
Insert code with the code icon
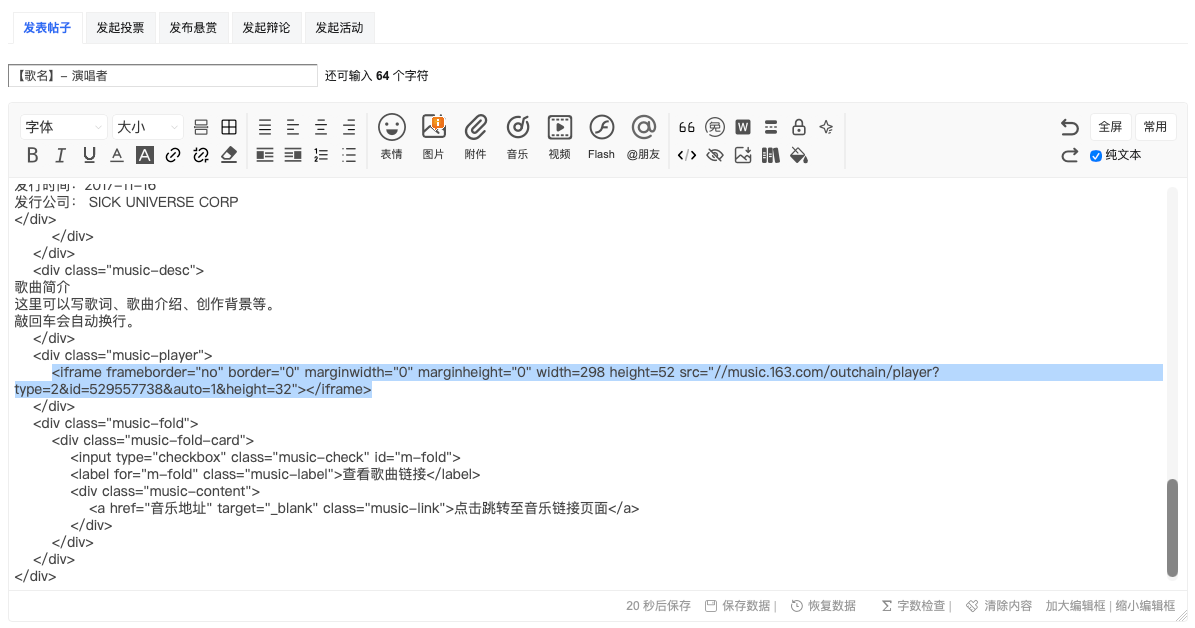pyautogui.click(x=687, y=155)
